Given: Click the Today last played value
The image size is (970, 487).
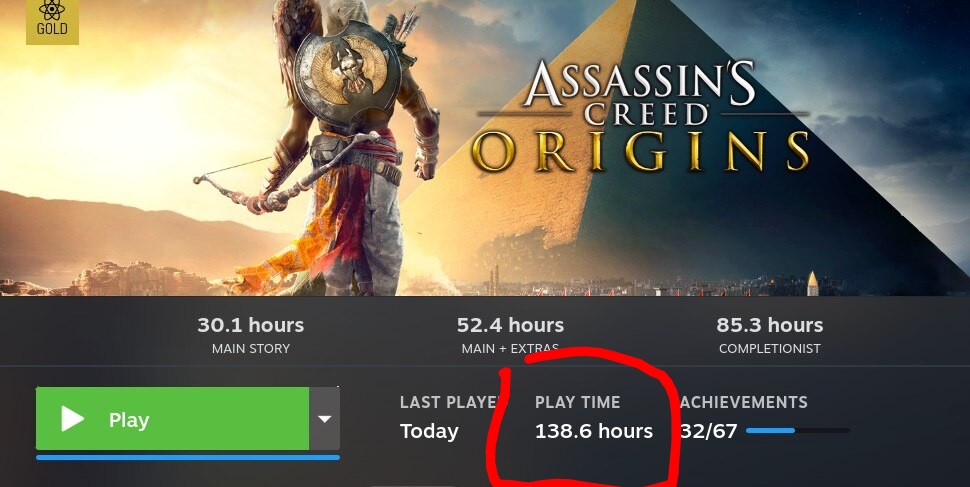Looking at the screenshot, I should pos(429,431).
